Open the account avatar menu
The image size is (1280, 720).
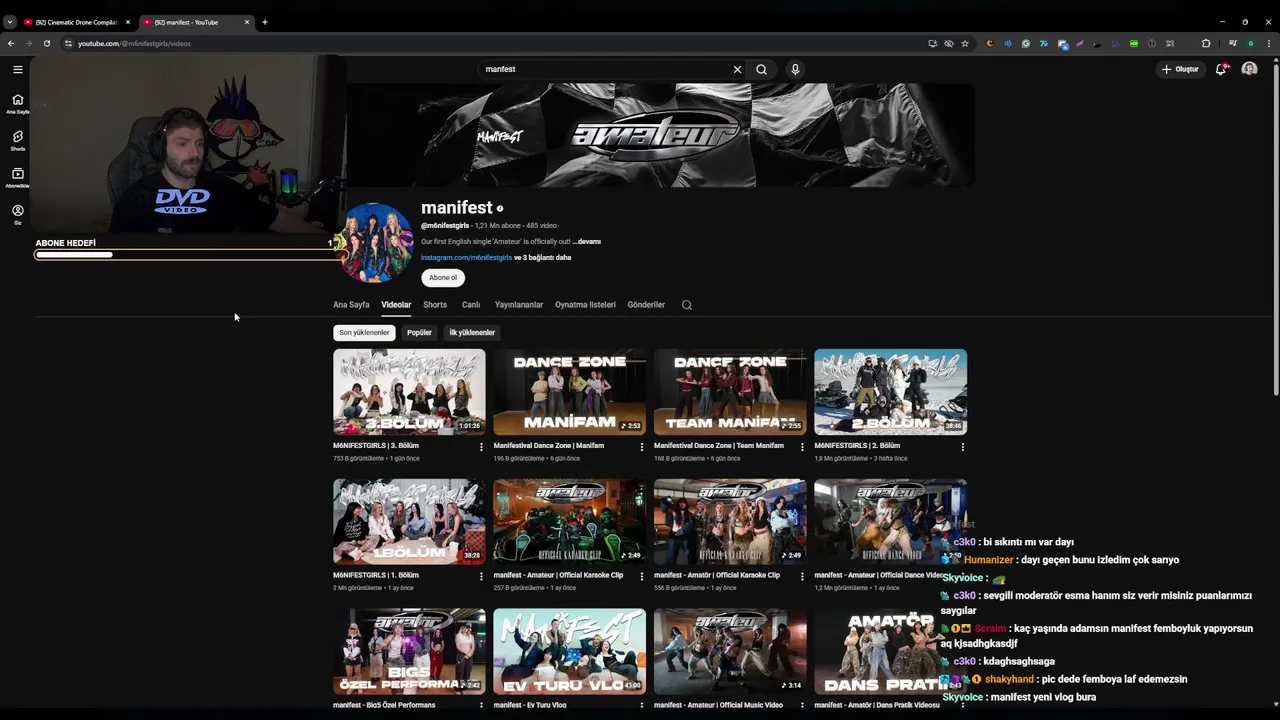click(x=1249, y=69)
